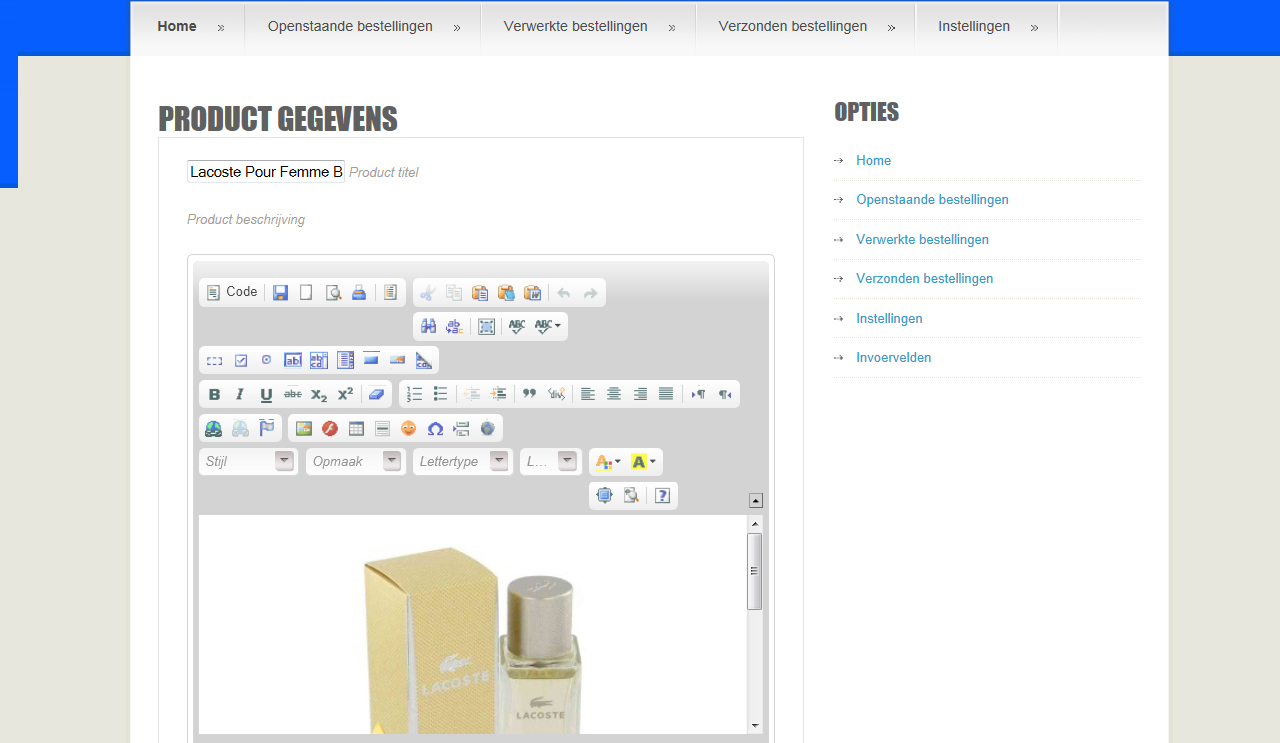This screenshot has height=743, width=1280.
Task: Open the Find binoculars icon
Action: [x=428, y=326]
